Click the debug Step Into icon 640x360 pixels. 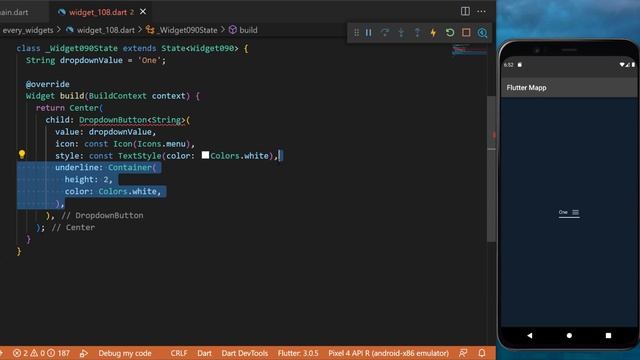click(401, 33)
